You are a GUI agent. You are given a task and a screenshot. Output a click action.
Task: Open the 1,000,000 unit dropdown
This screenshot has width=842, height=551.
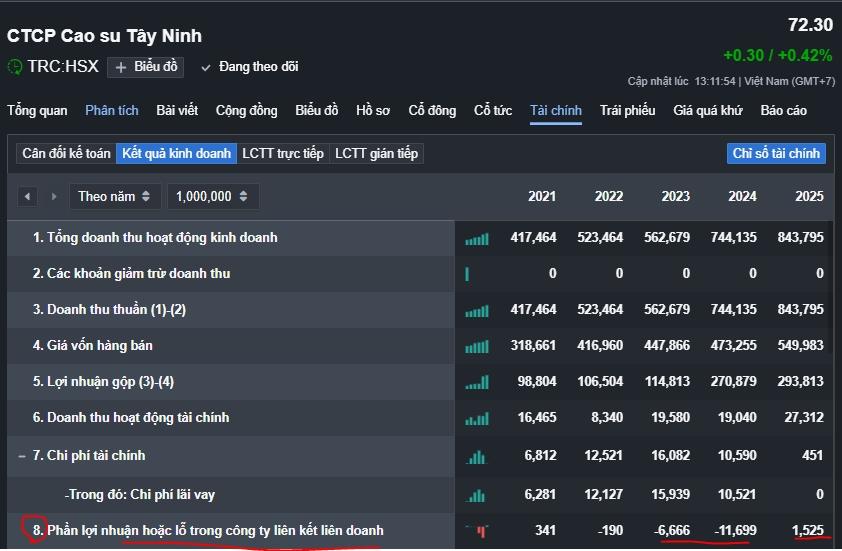(x=212, y=197)
